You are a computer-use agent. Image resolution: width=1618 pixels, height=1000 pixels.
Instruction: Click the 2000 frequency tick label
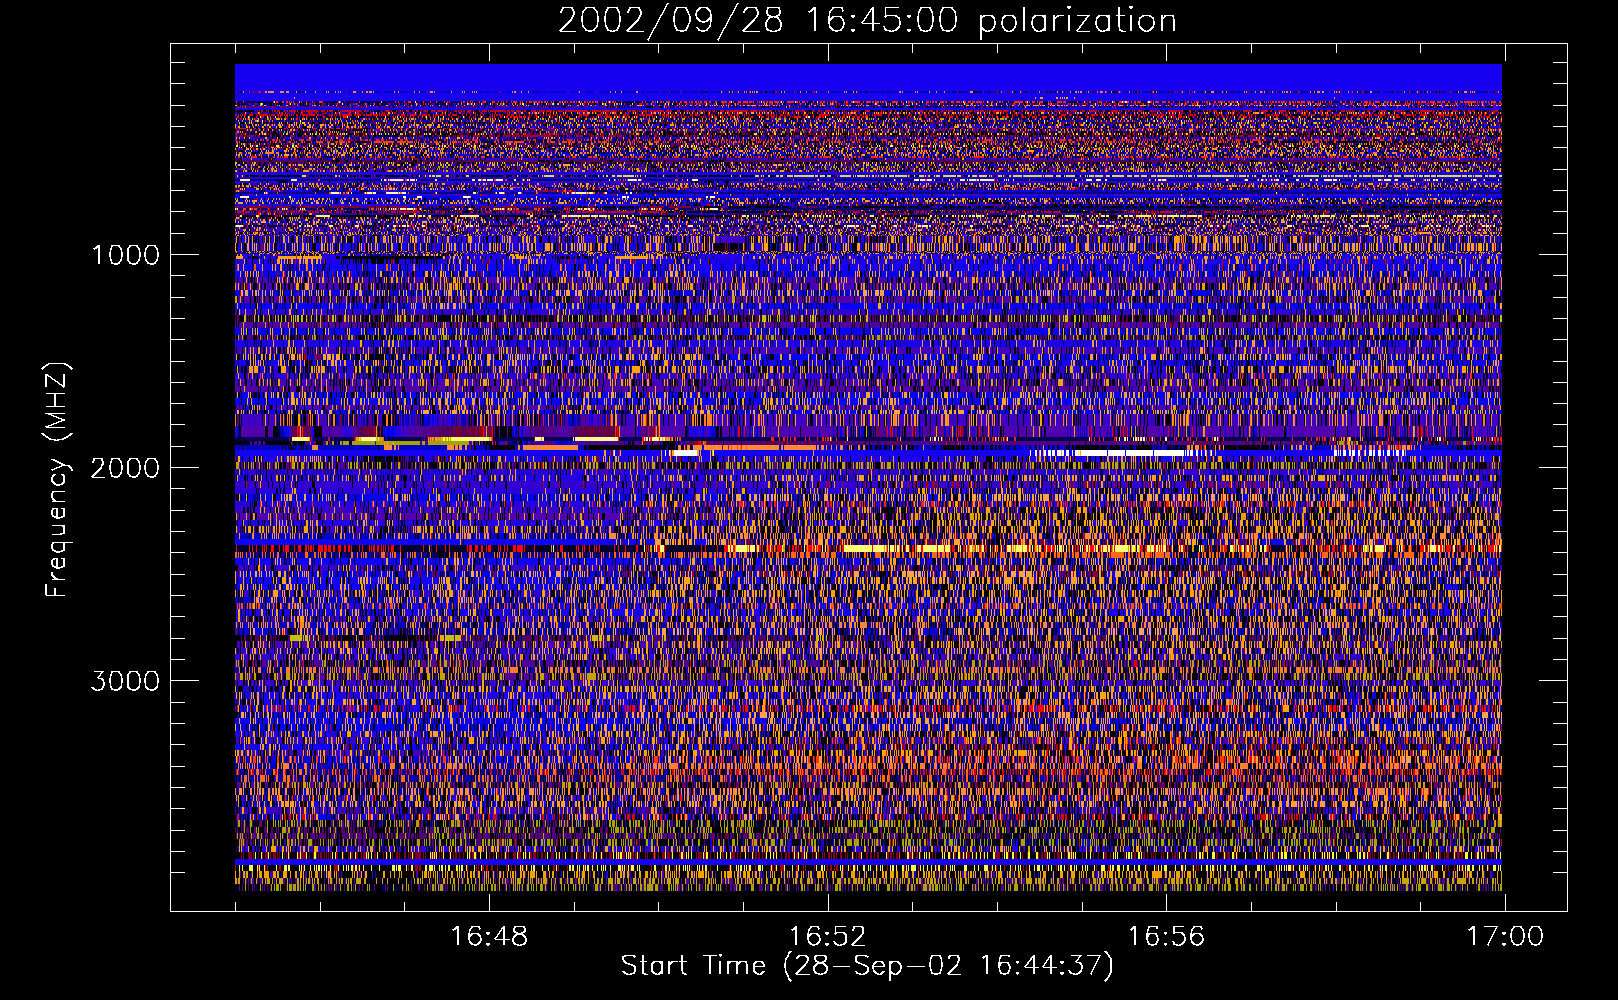[125, 468]
